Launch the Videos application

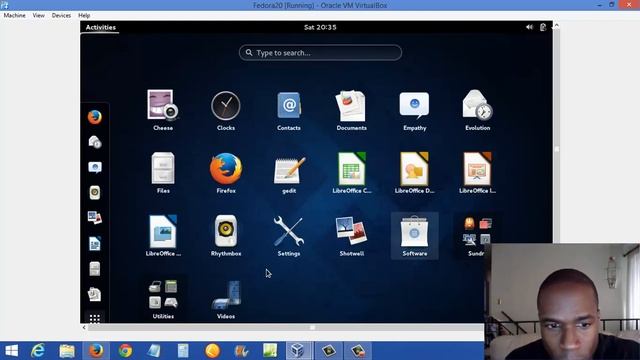[x=226, y=298]
